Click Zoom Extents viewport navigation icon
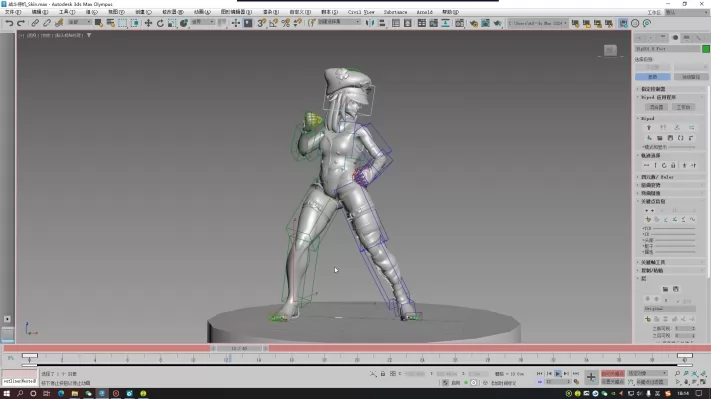The width and height of the screenshot is (711, 399). click(695, 374)
